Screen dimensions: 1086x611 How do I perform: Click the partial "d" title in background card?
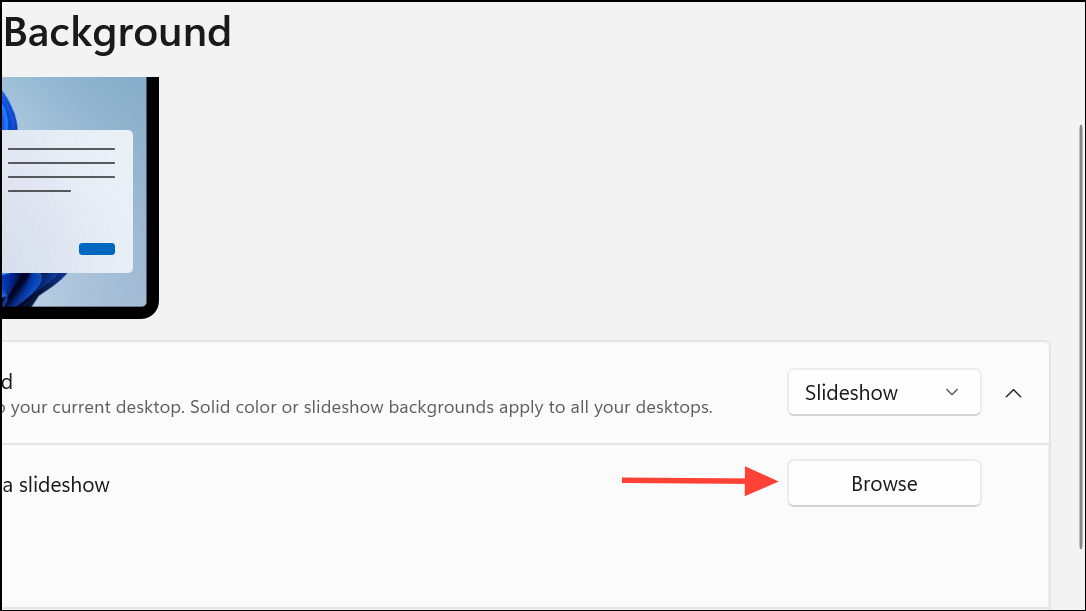tap(7, 381)
